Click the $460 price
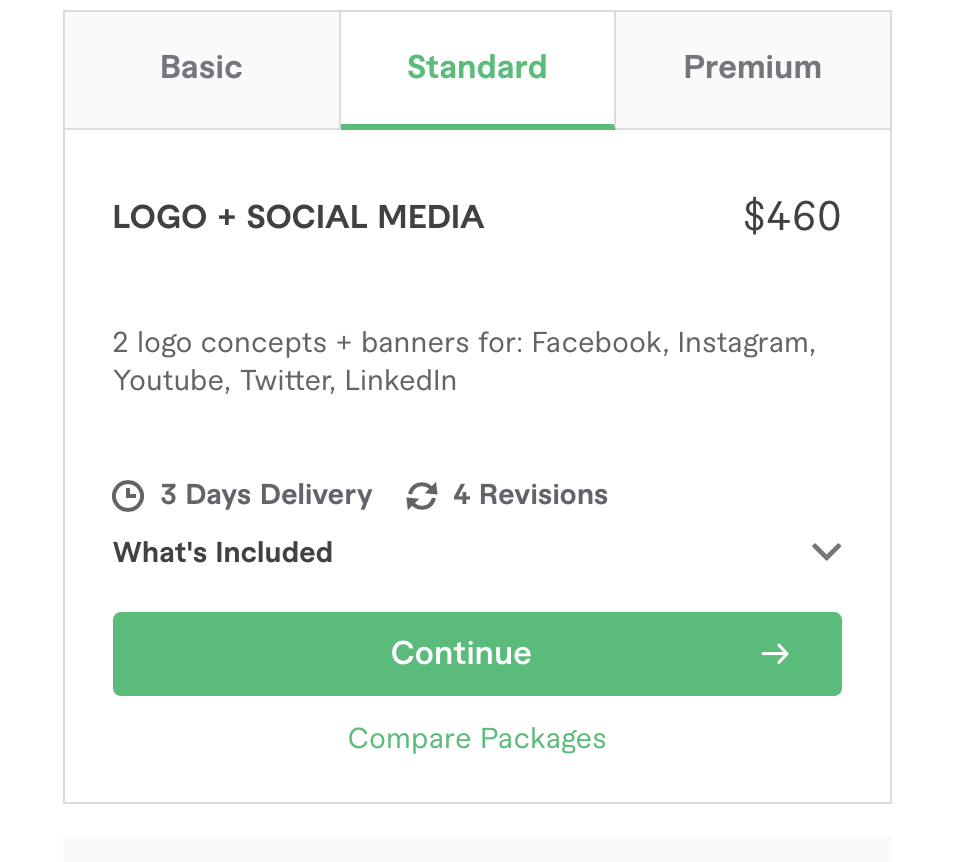The image size is (960, 862). pyautogui.click(x=792, y=217)
